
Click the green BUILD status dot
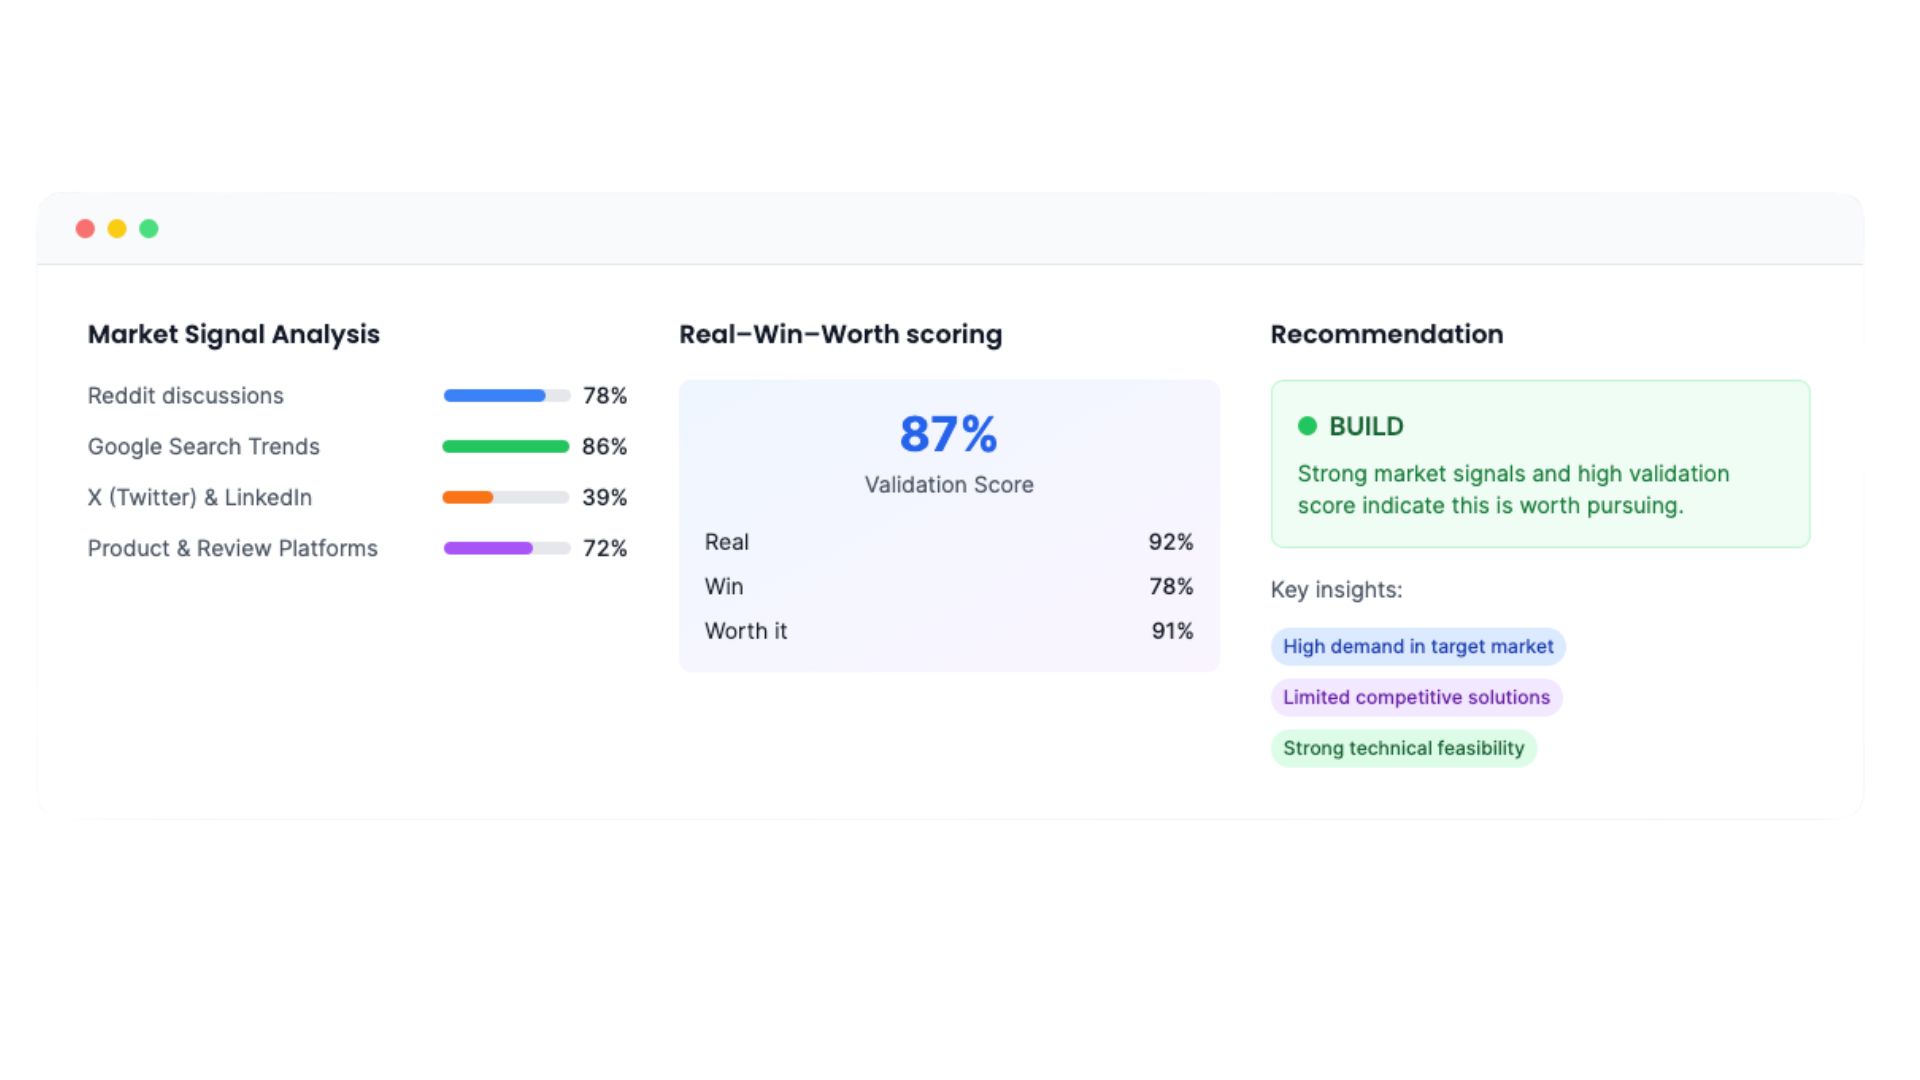(x=1307, y=426)
